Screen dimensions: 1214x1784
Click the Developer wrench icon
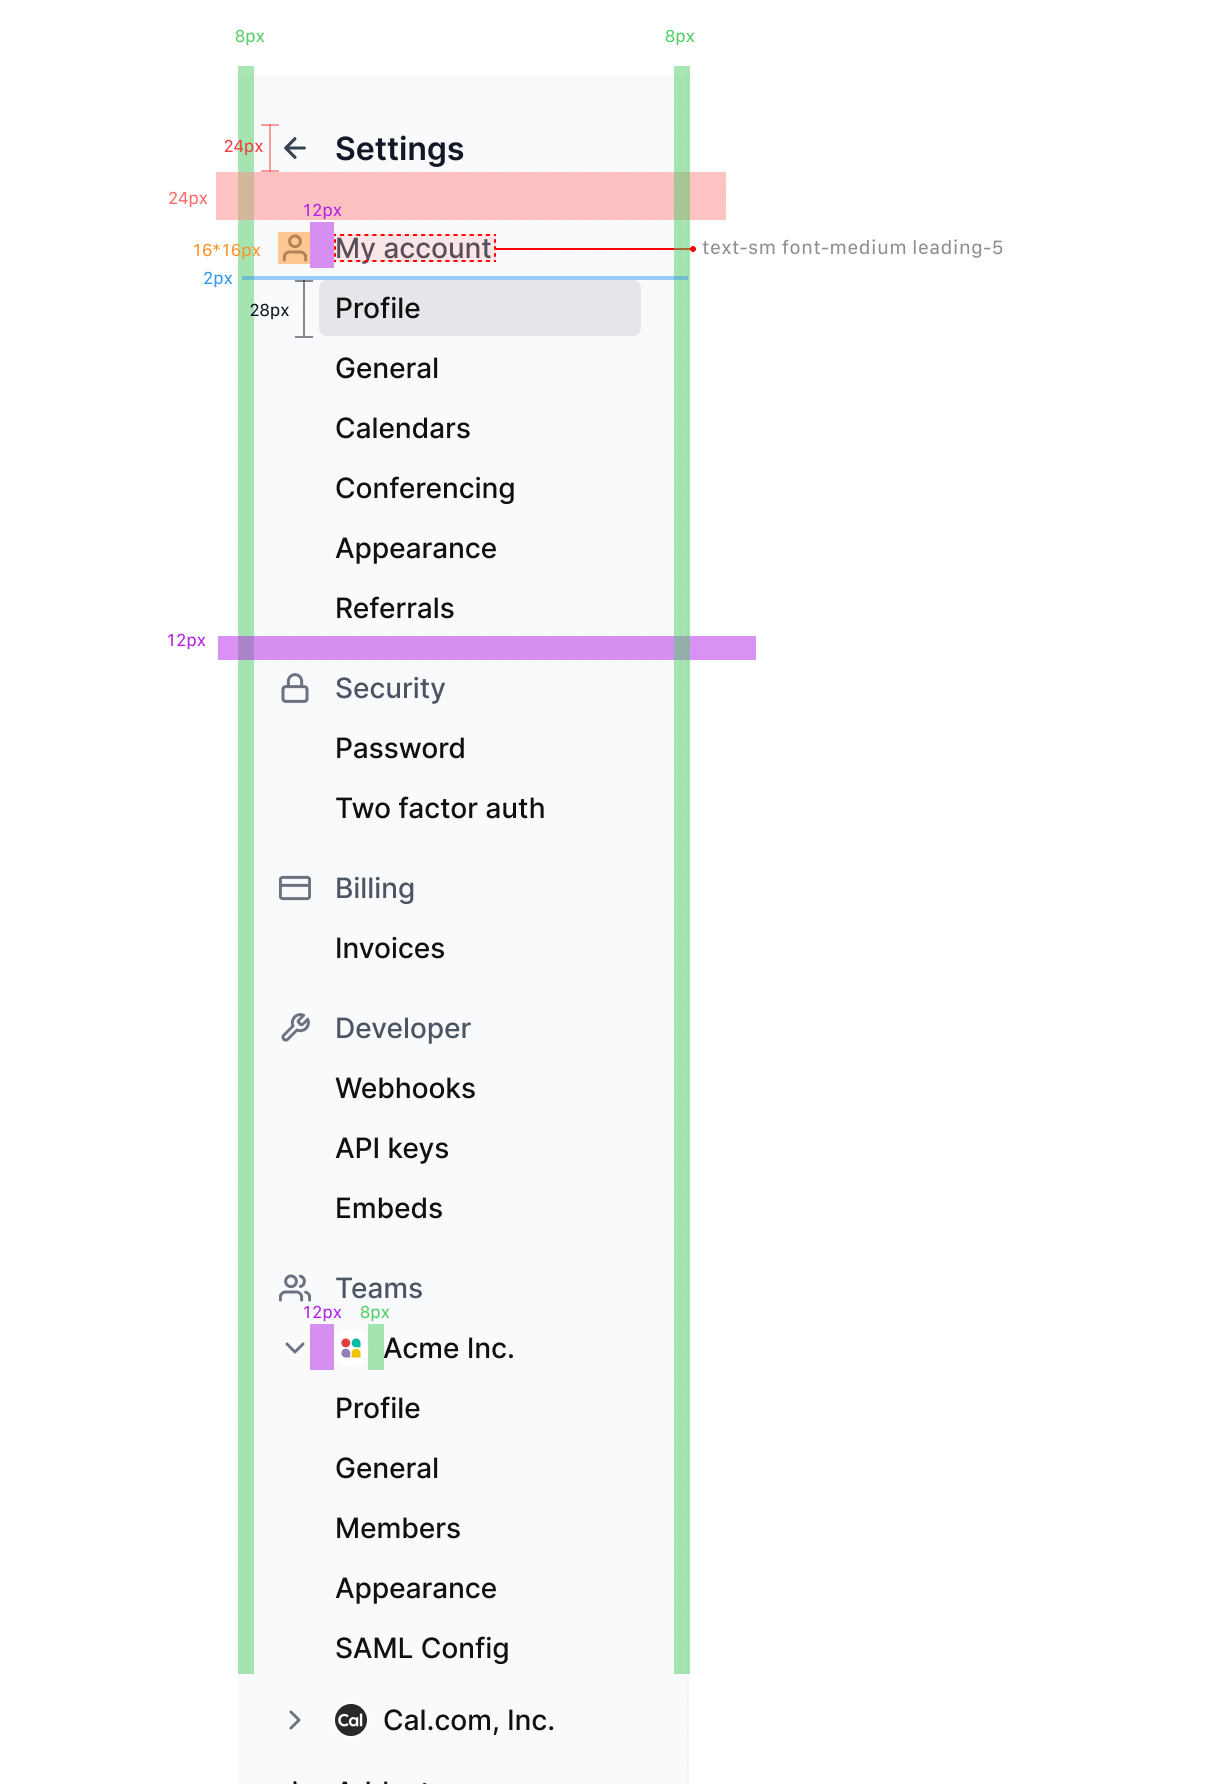[x=296, y=1028]
